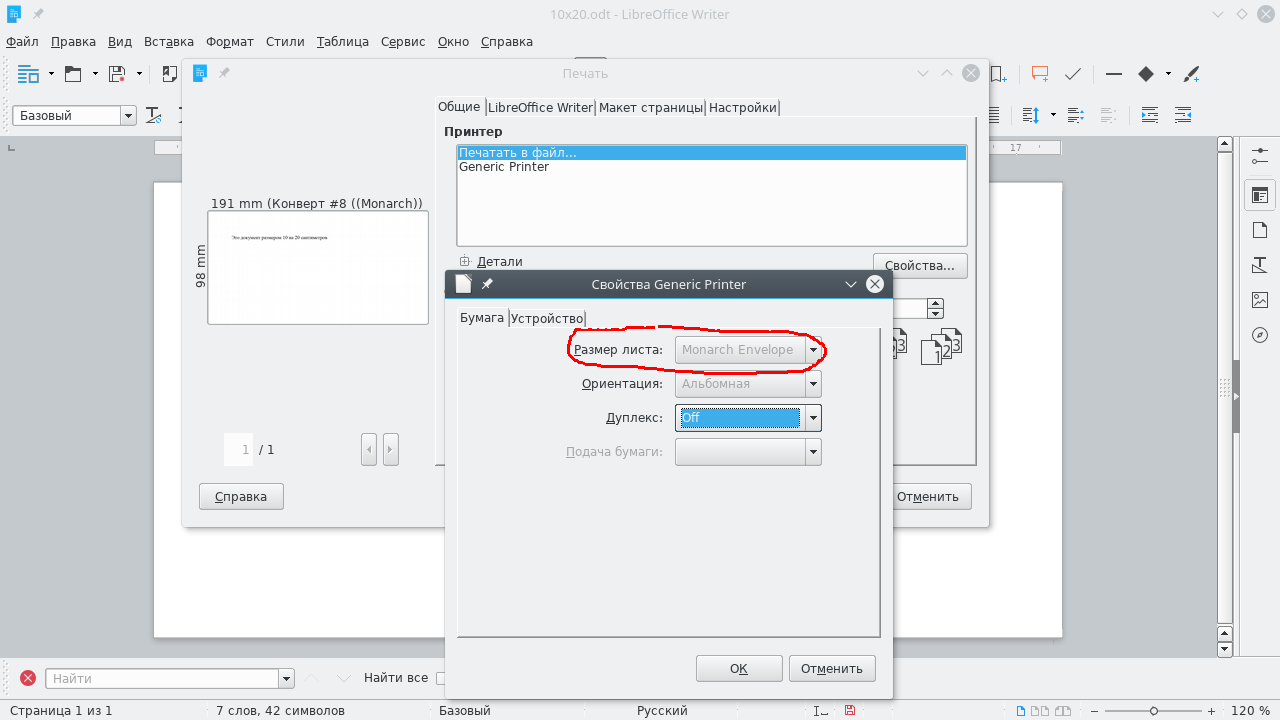Open the sidebar Page deck
The image size is (1280, 720).
click(x=1259, y=230)
